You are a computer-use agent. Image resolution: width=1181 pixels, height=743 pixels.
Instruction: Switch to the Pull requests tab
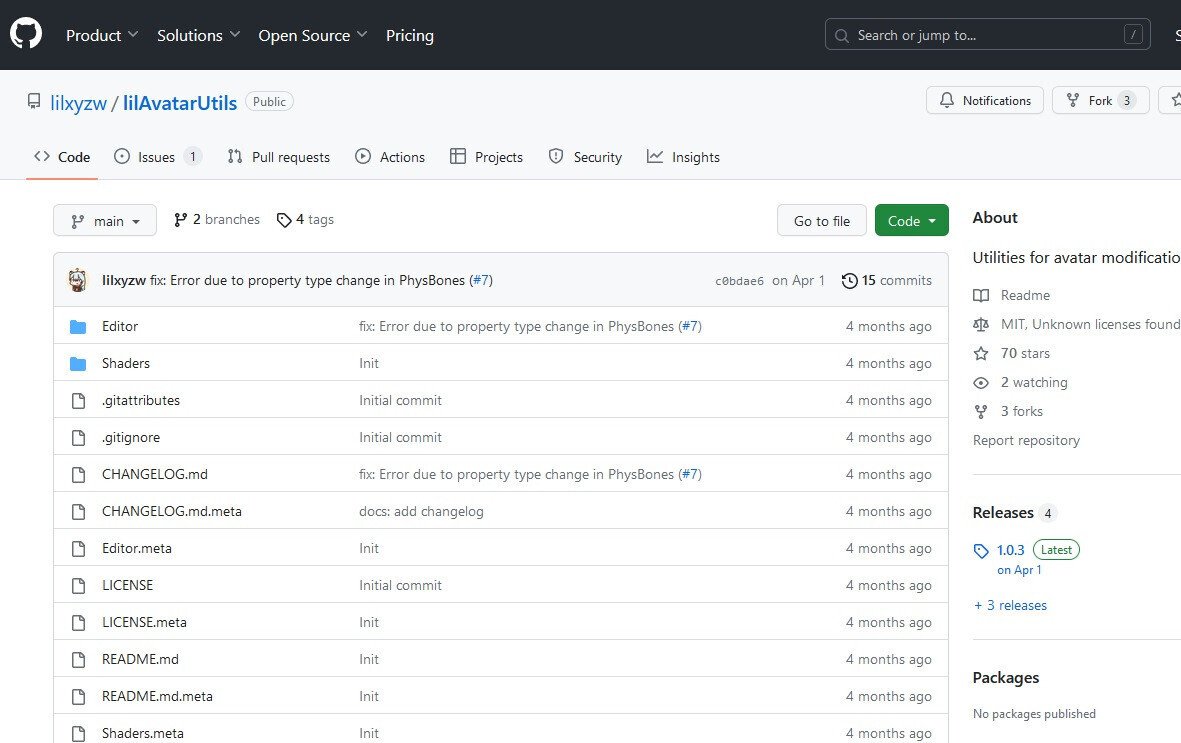pyautogui.click(x=279, y=157)
